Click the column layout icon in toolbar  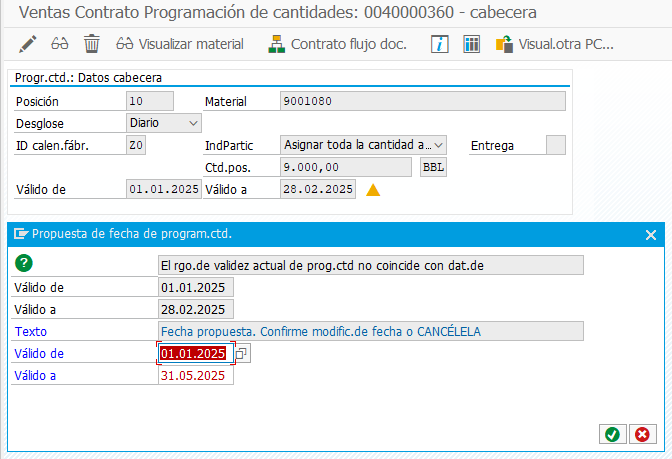[x=471, y=44]
